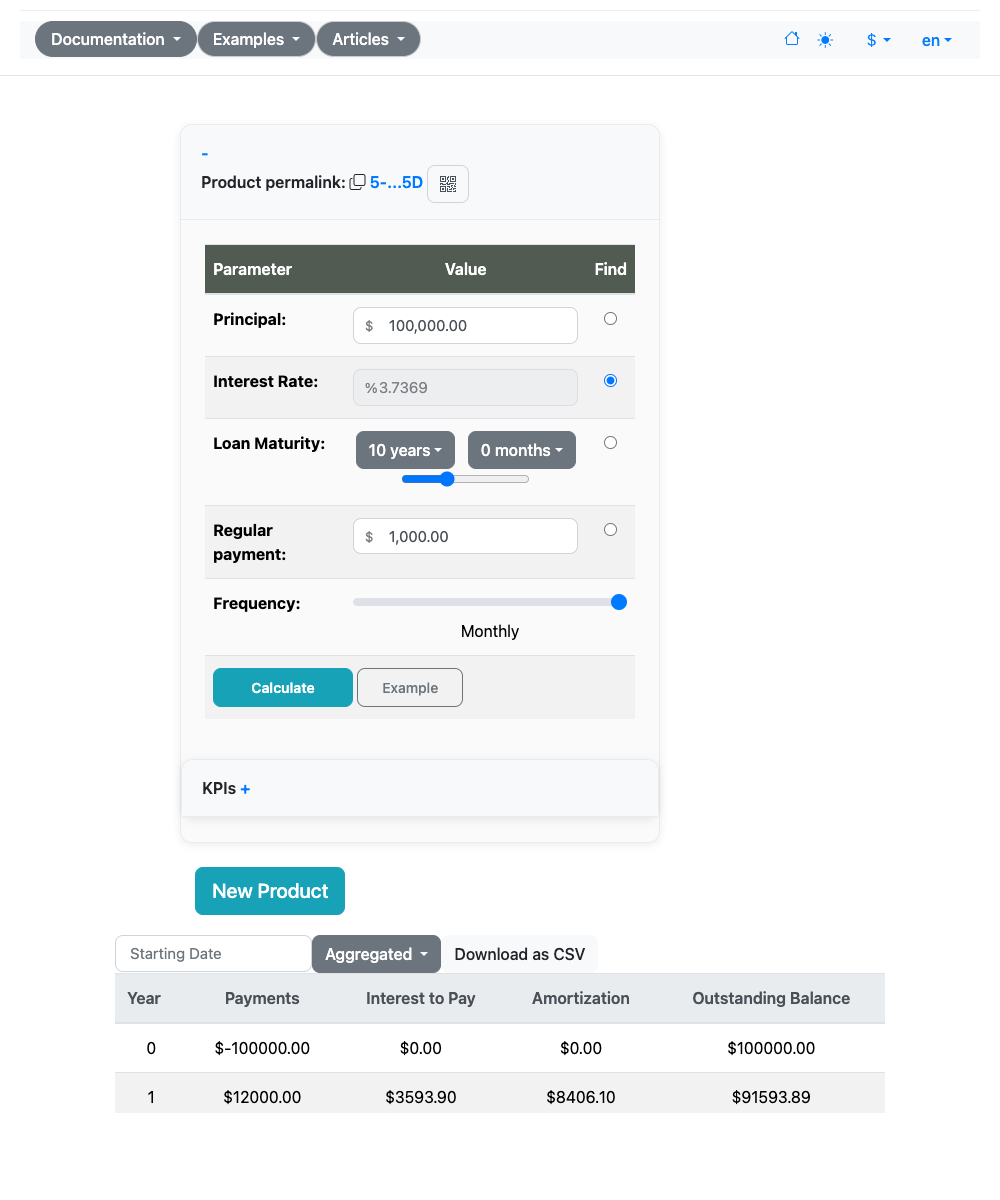Screen dimensions: 1000x1200
Task: Open the Aggregated view dropdown
Action: pos(376,954)
